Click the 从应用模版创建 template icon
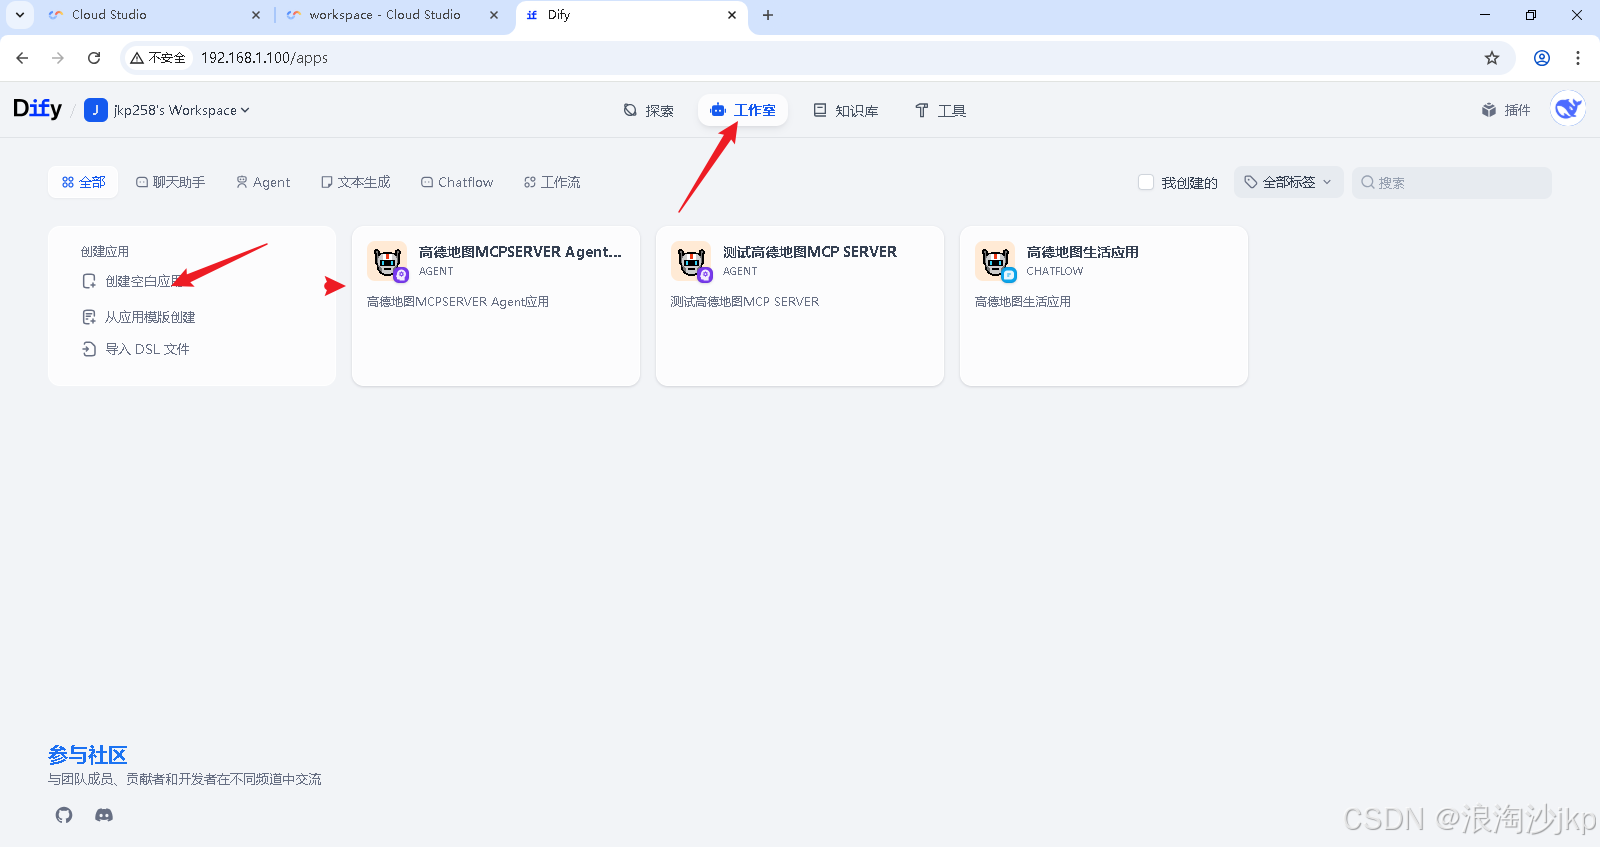The image size is (1600, 847). [x=89, y=317]
